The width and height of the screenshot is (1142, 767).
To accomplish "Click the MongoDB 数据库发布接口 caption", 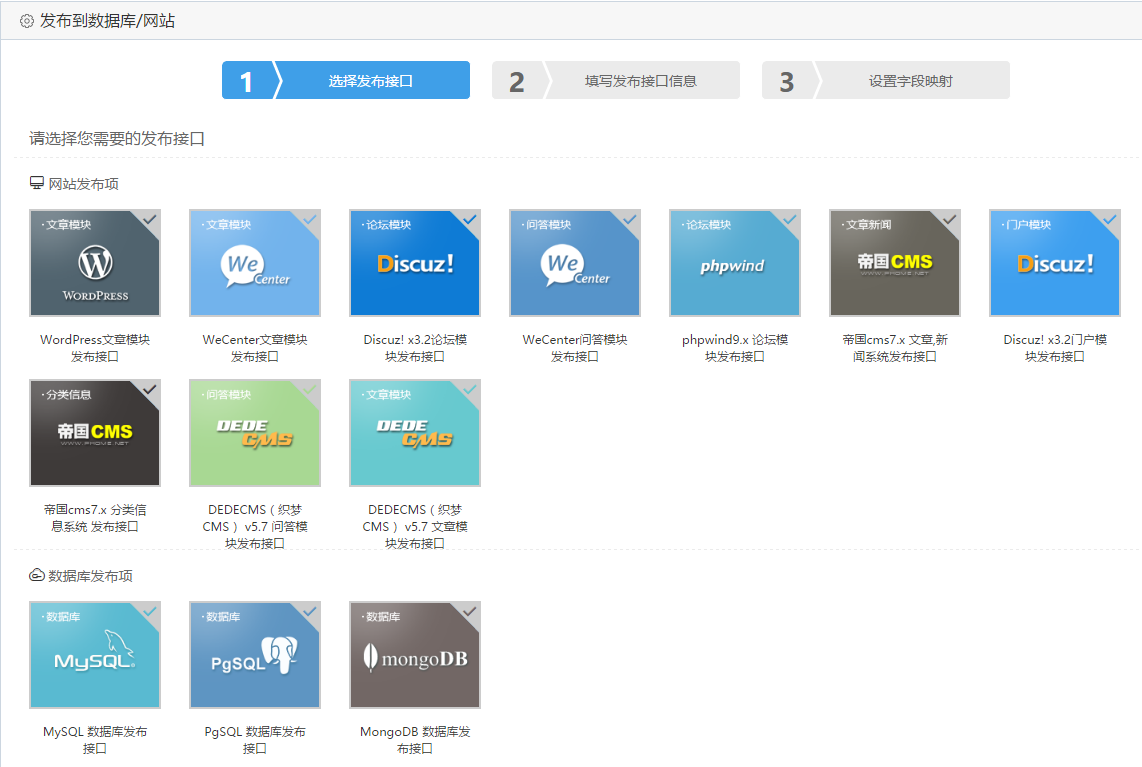I will 415,740.
